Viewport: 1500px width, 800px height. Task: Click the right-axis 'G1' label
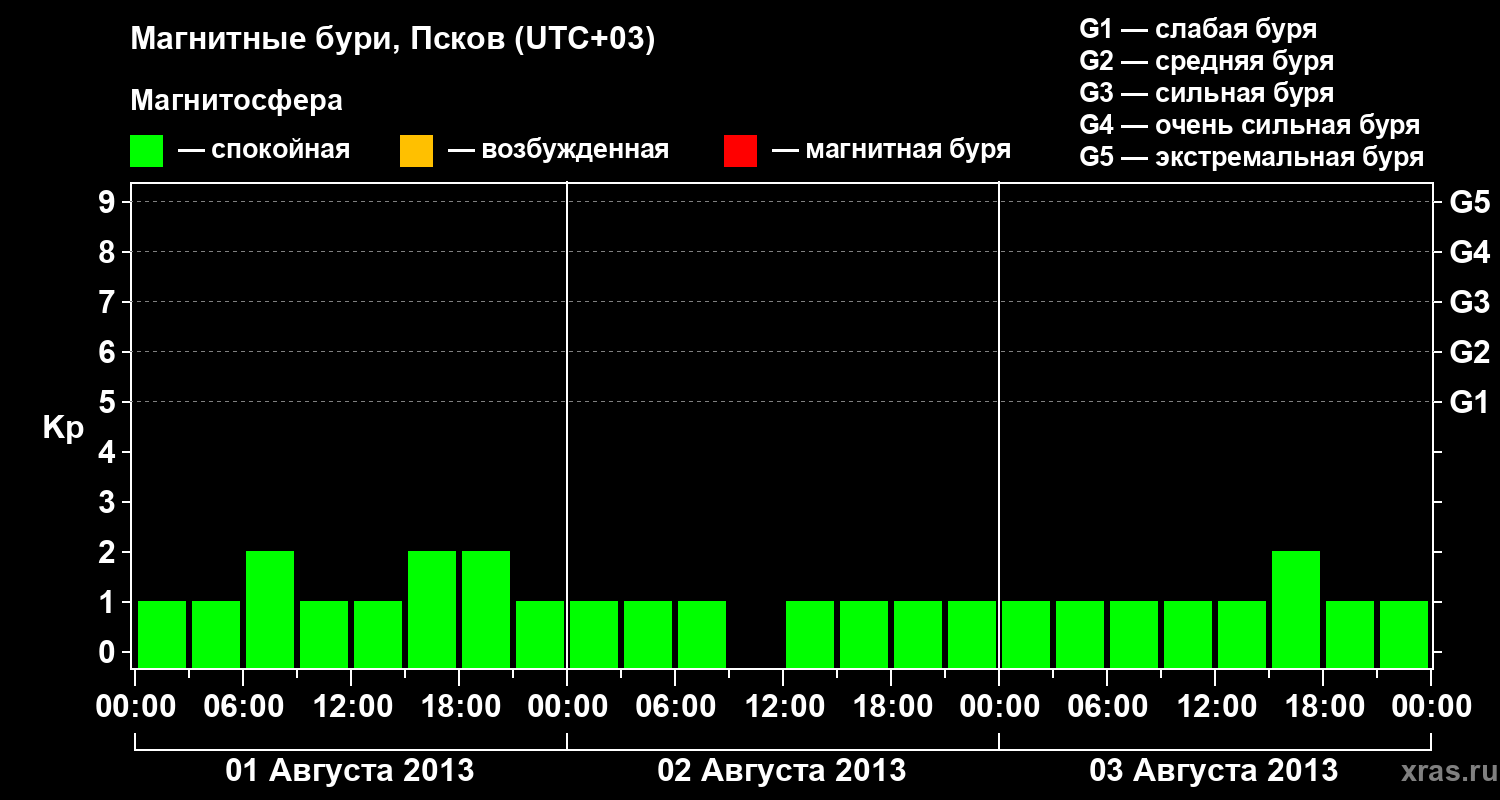[x=1469, y=402]
